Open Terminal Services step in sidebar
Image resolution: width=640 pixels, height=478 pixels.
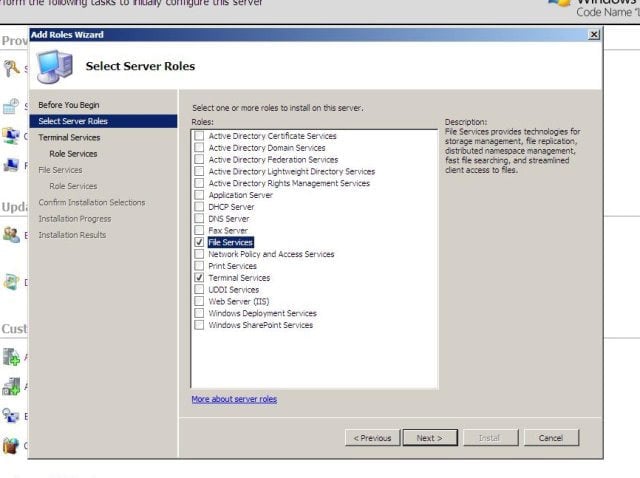69,138
